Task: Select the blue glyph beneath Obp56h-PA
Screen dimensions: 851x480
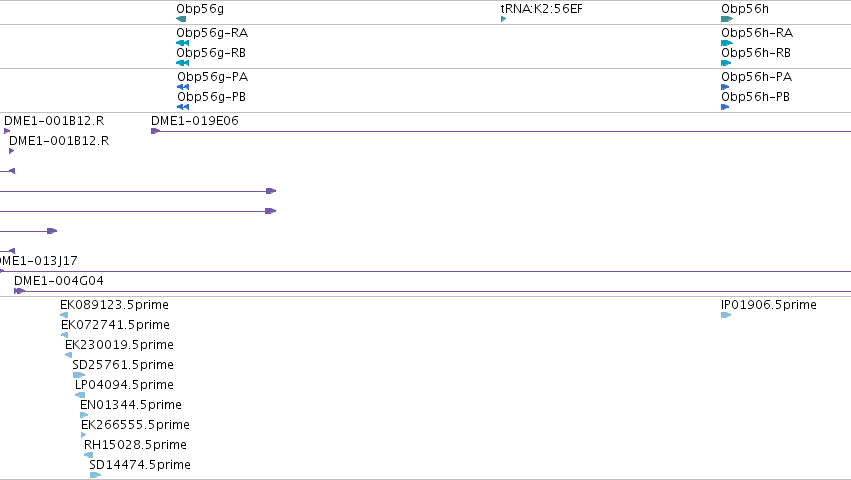Action: [x=725, y=87]
